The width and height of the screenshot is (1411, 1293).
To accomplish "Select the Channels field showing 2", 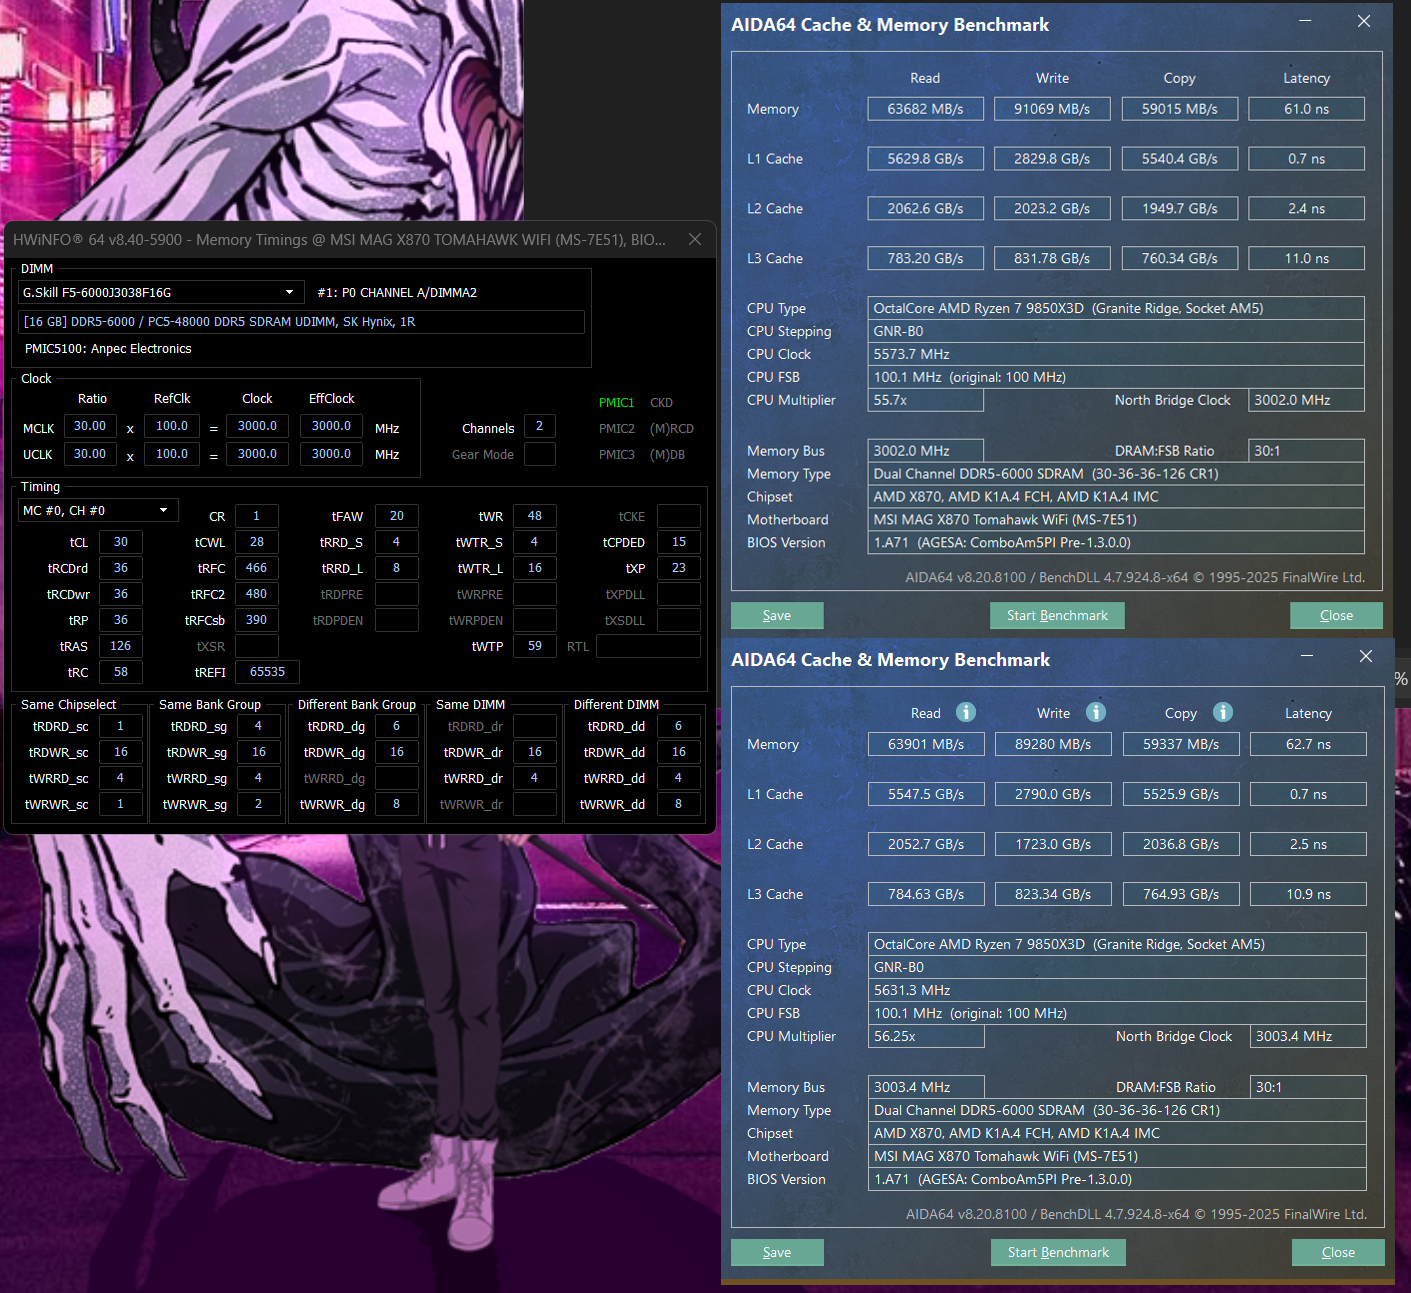I will (x=539, y=426).
